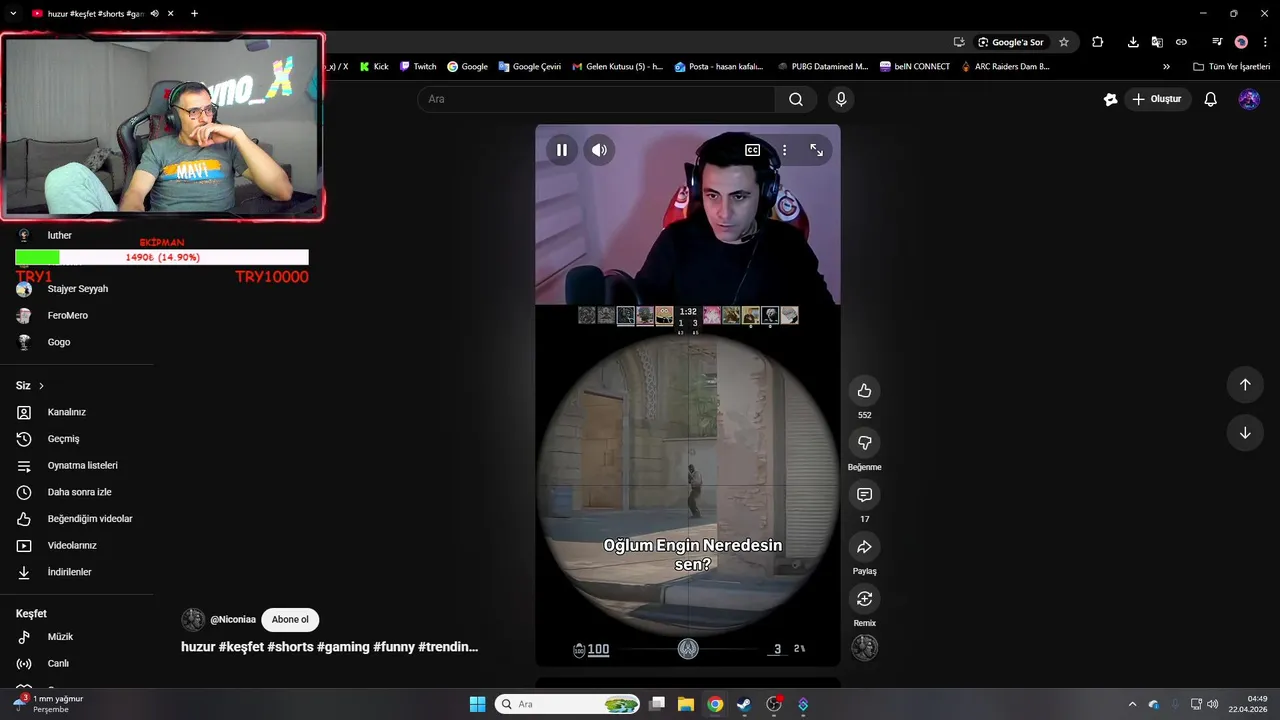Open the Gelen Kutusu Gmail bookmark
This screenshot has height=720, width=1280.
pyautogui.click(x=617, y=67)
